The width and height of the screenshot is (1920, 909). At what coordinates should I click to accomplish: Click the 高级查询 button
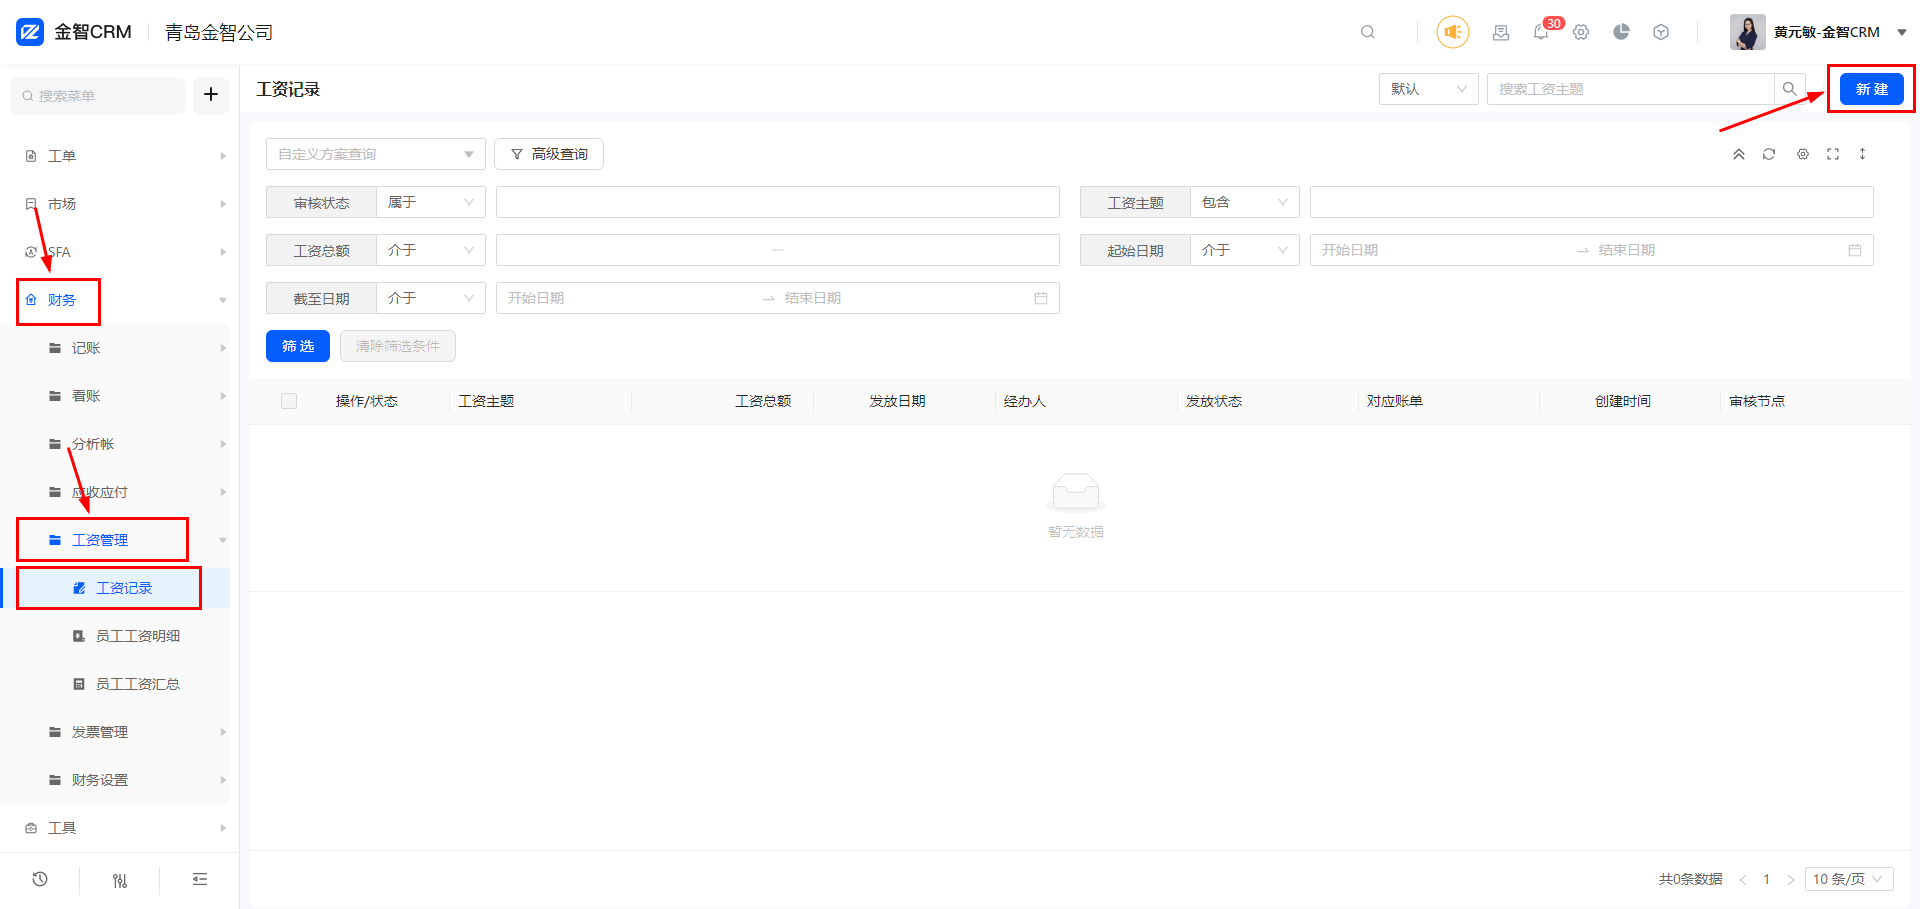pyautogui.click(x=549, y=154)
